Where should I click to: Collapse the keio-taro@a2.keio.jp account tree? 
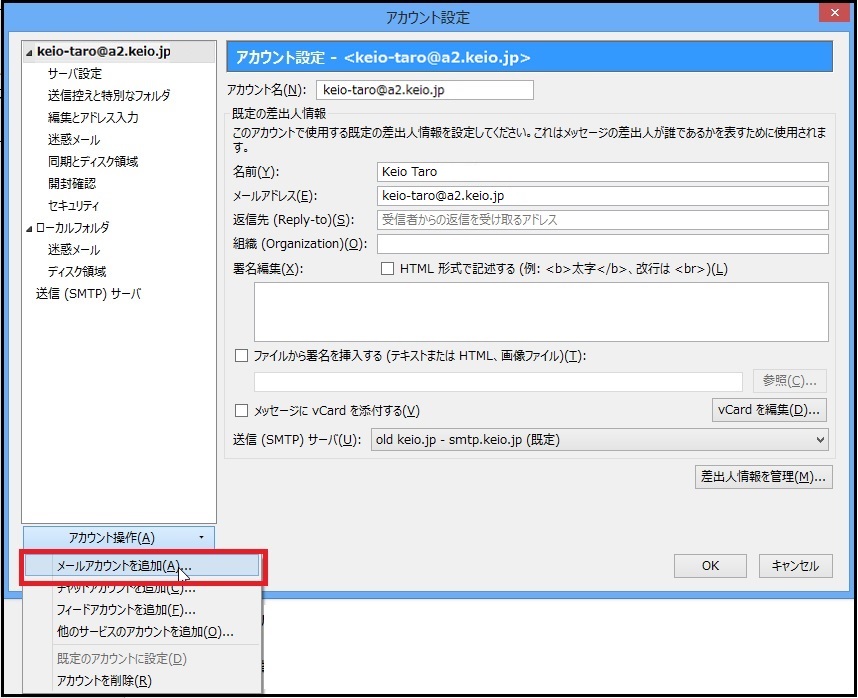30,52
